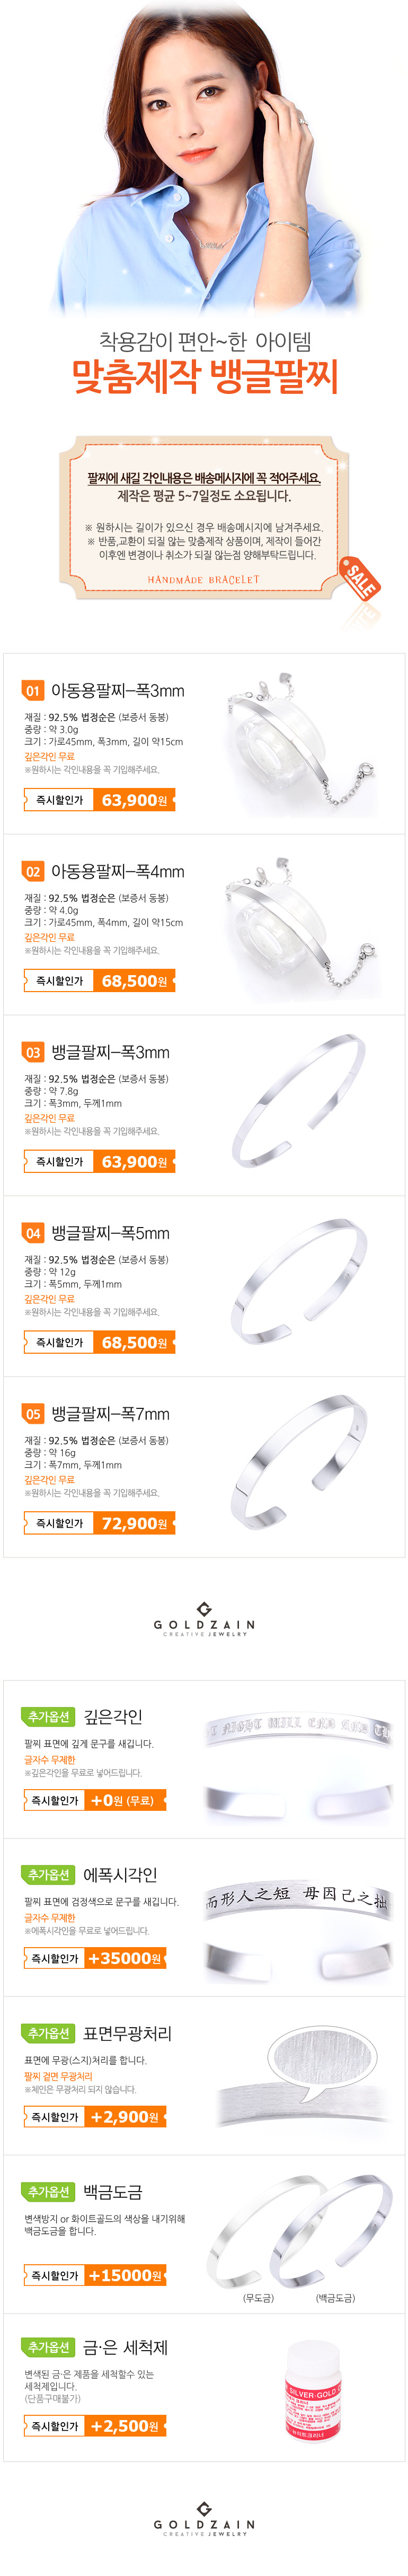Click the orange 05 number badge

(x=33, y=1415)
